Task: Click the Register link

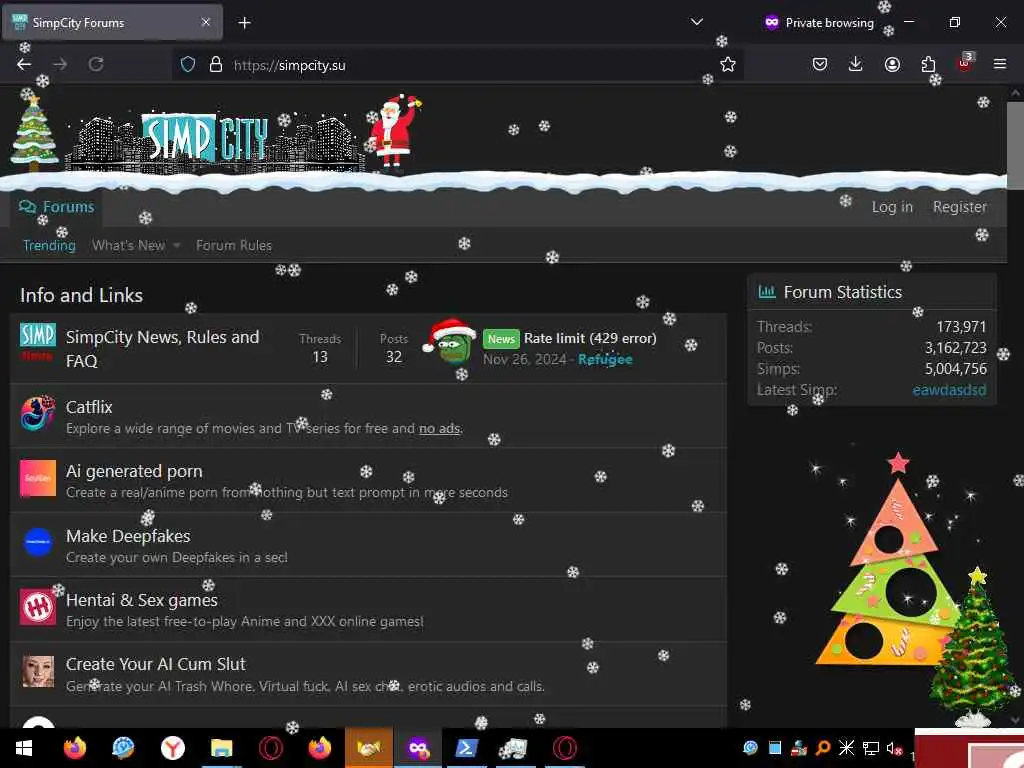Action: pyautogui.click(x=959, y=207)
